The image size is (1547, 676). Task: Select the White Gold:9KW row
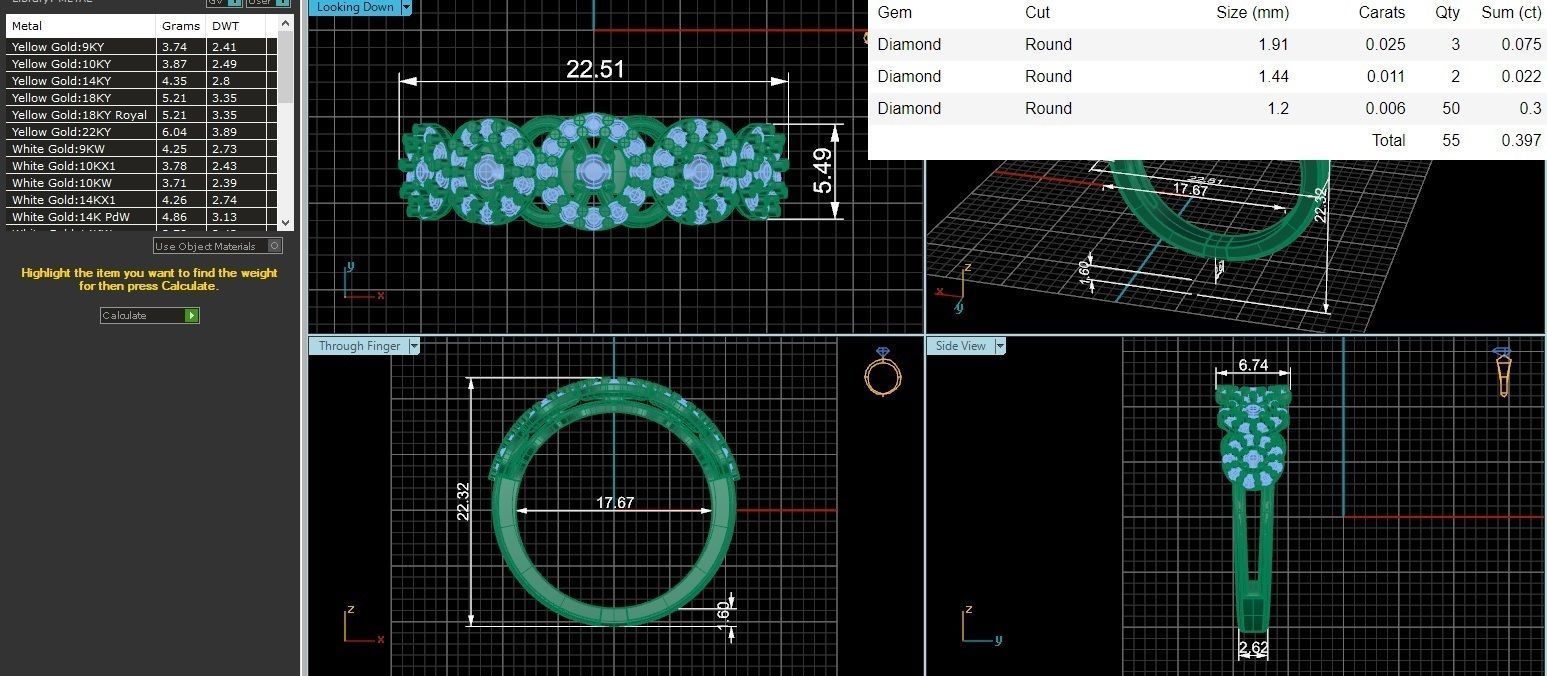coord(141,149)
